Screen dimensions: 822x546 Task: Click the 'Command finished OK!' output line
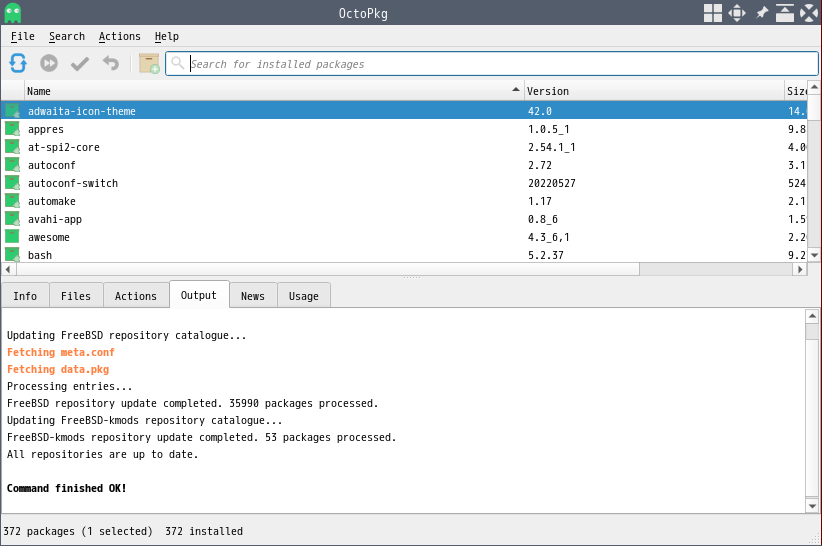(66, 488)
